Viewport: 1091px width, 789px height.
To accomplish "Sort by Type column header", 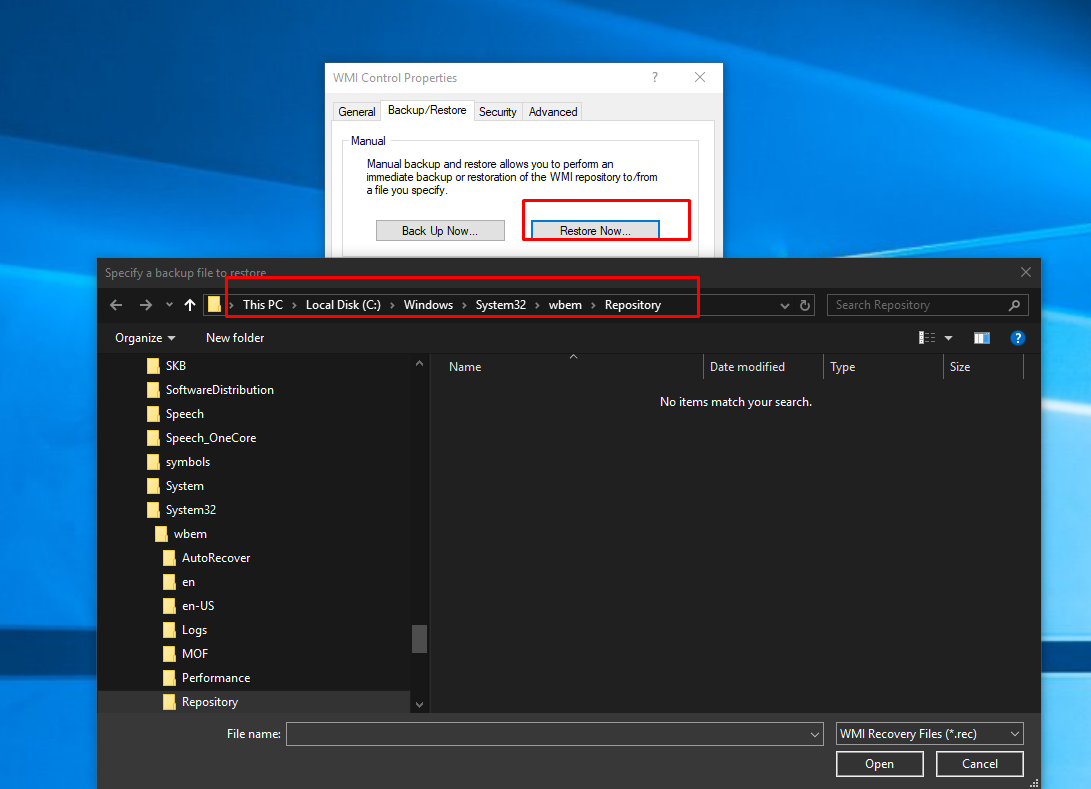I will point(843,367).
